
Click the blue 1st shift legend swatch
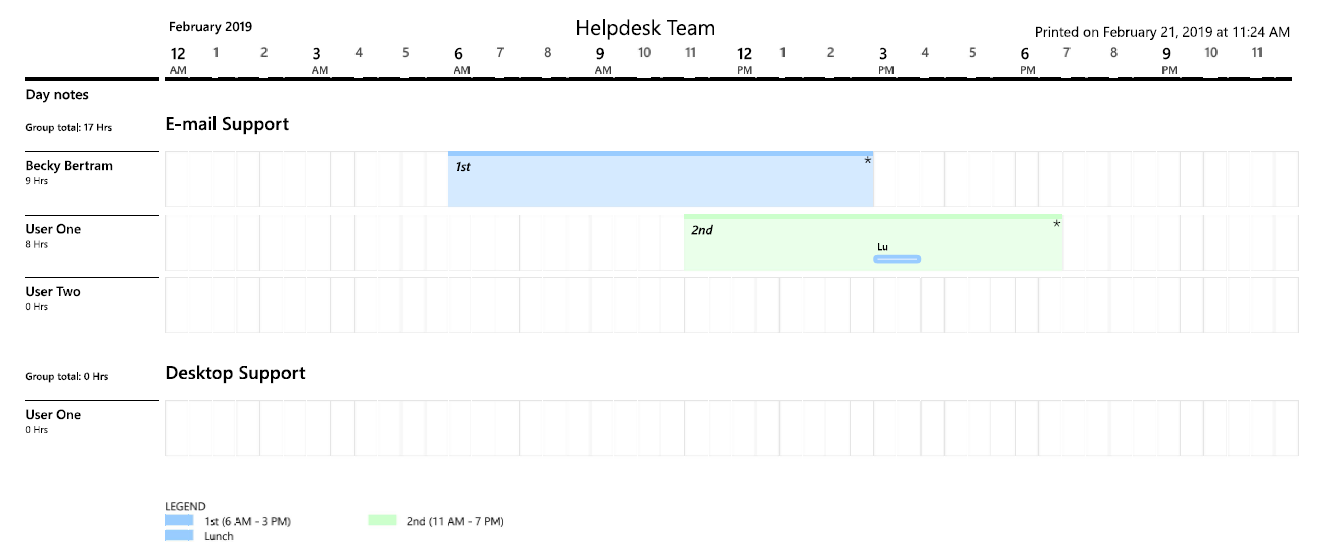tap(179, 521)
